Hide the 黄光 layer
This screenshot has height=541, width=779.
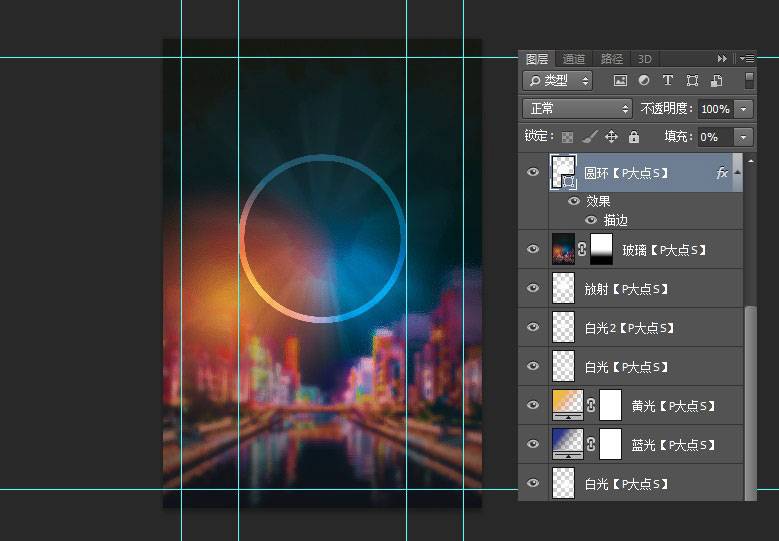533,405
